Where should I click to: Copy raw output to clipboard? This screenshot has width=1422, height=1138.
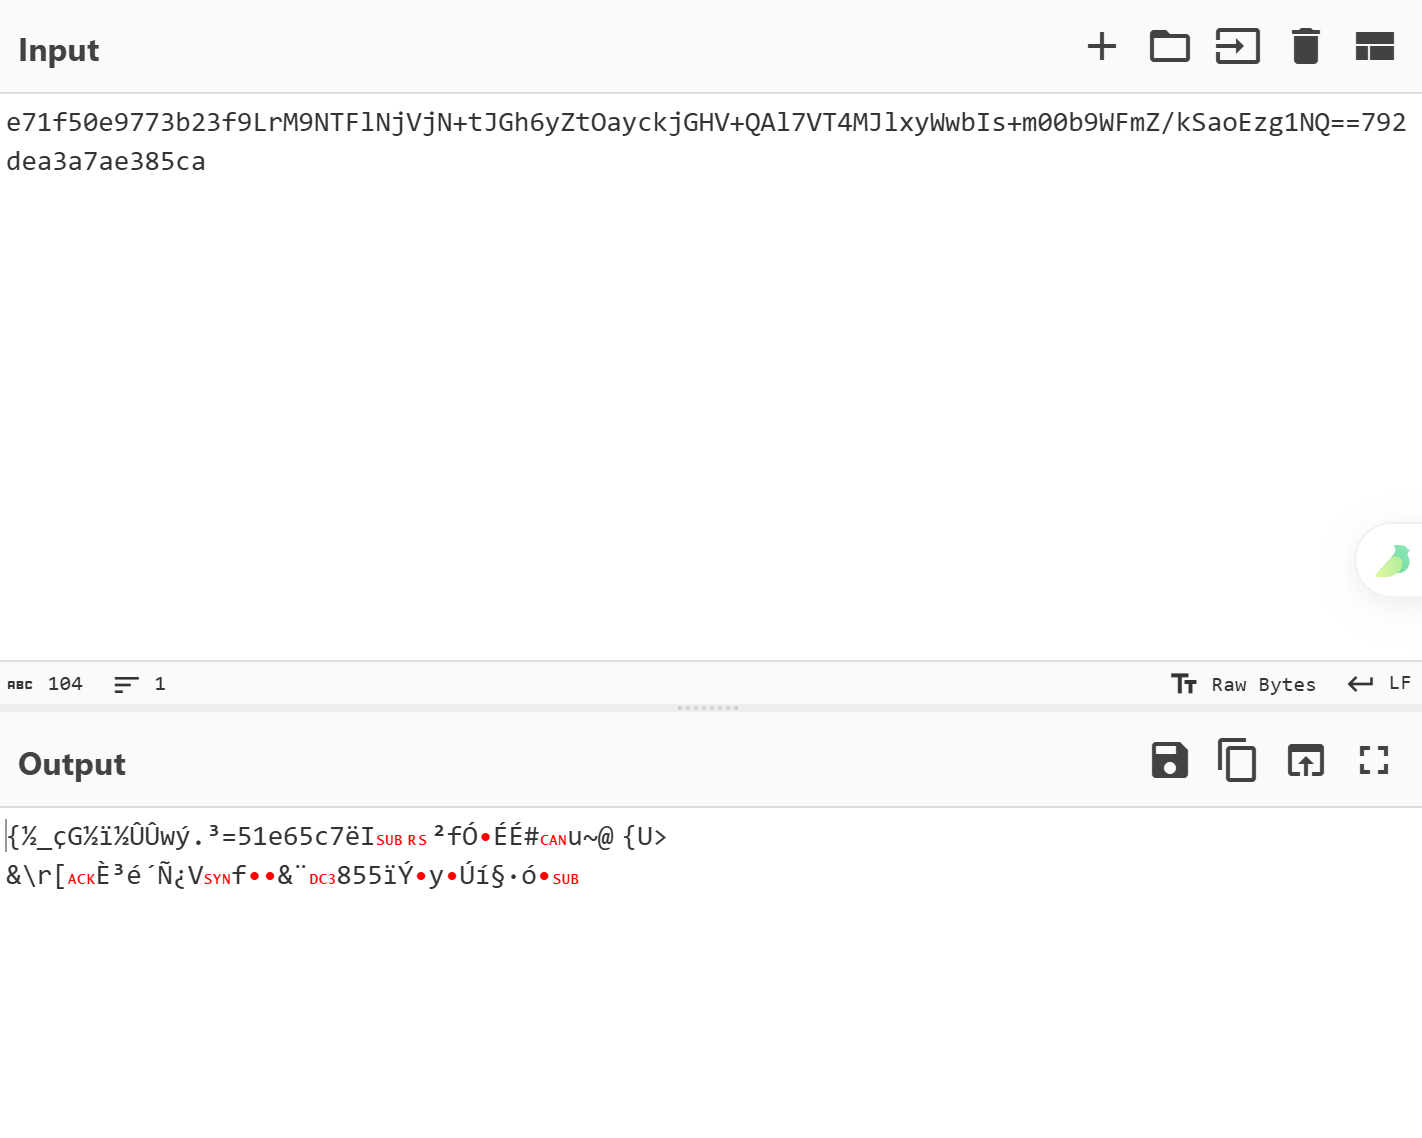click(1237, 761)
